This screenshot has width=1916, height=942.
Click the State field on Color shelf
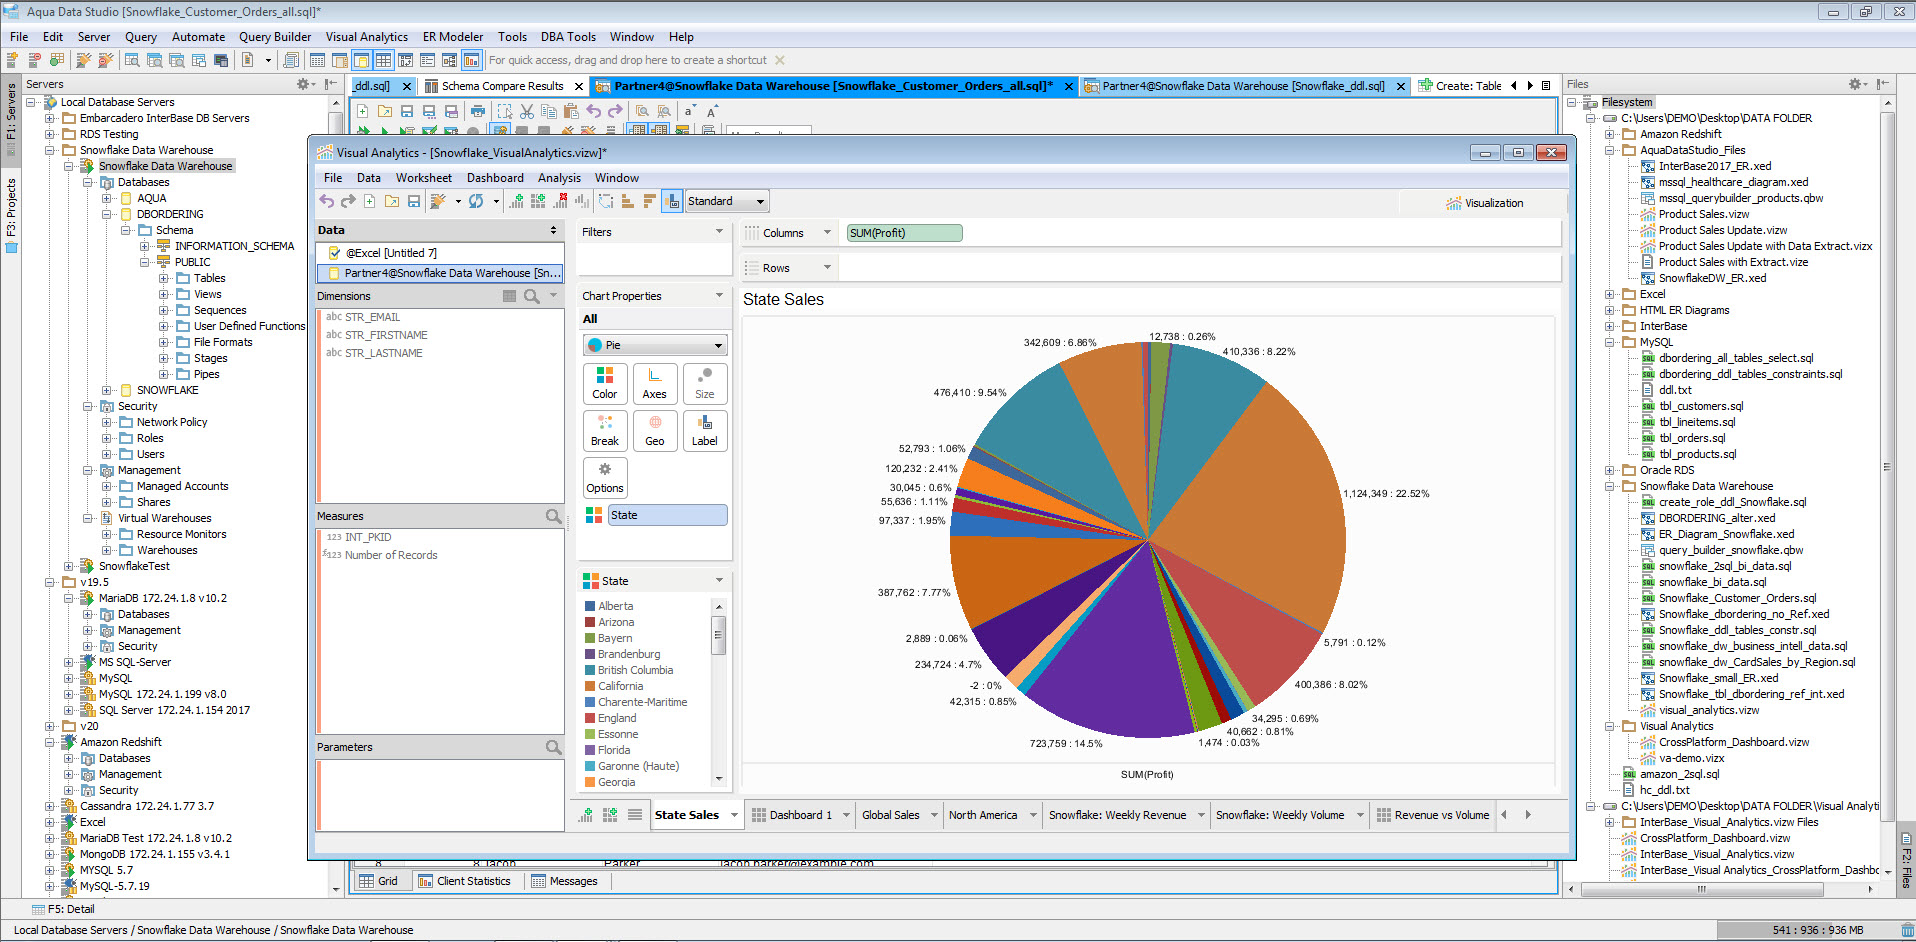tap(667, 515)
